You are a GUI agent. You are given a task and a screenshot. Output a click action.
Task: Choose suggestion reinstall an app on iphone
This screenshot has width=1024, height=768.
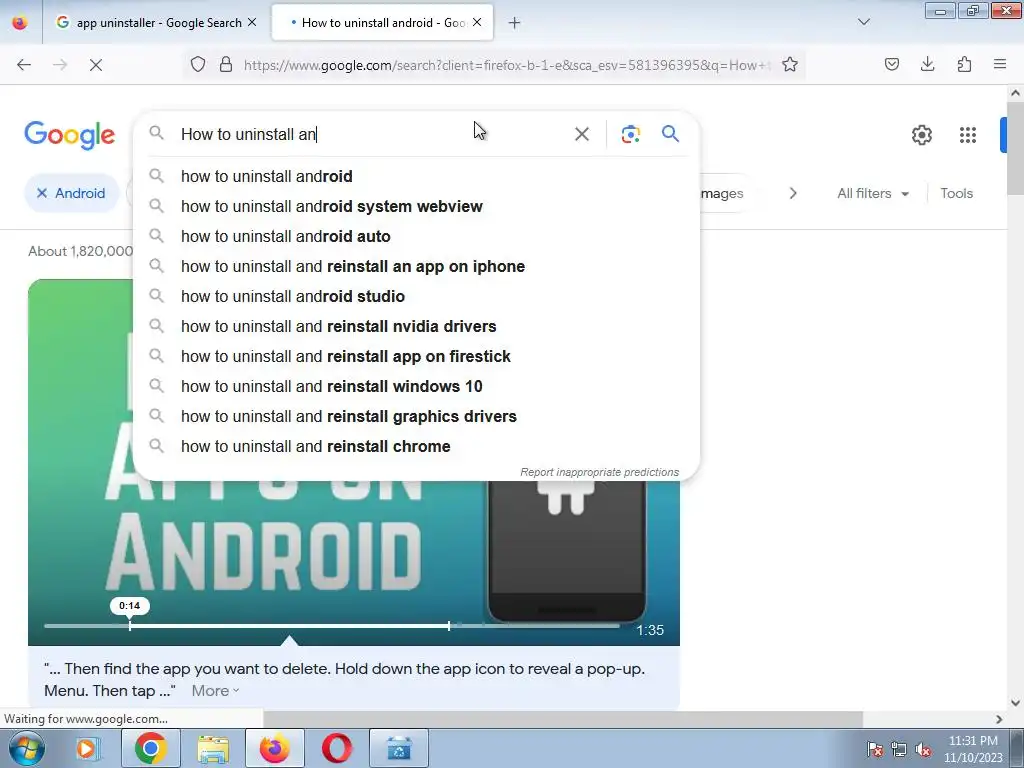[x=416, y=266]
